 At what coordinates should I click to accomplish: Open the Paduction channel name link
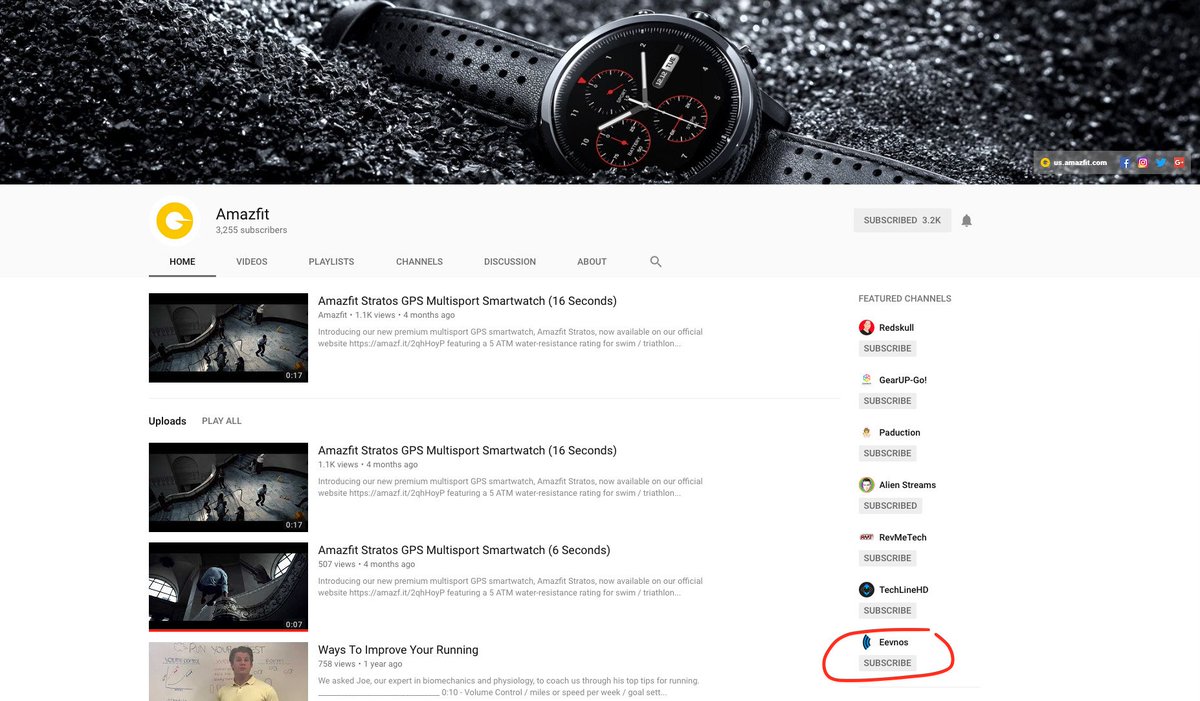(899, 433)
